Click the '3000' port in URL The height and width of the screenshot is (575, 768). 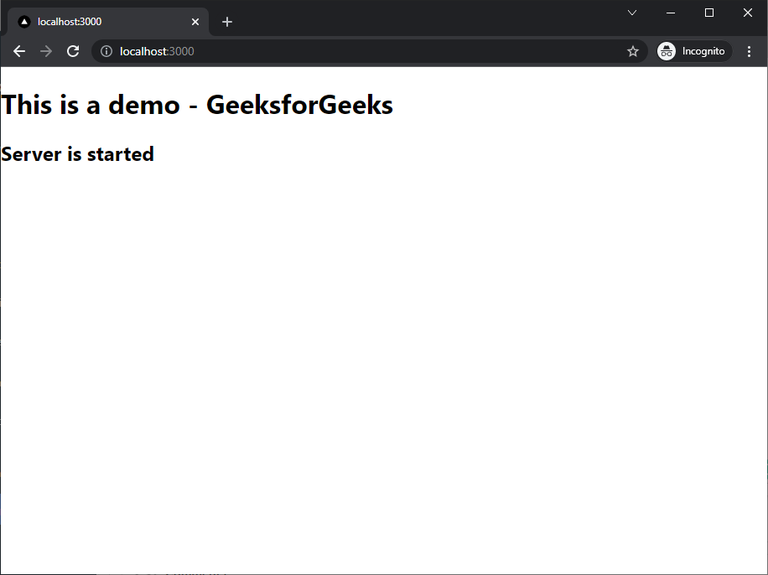(x=182, y=51)
